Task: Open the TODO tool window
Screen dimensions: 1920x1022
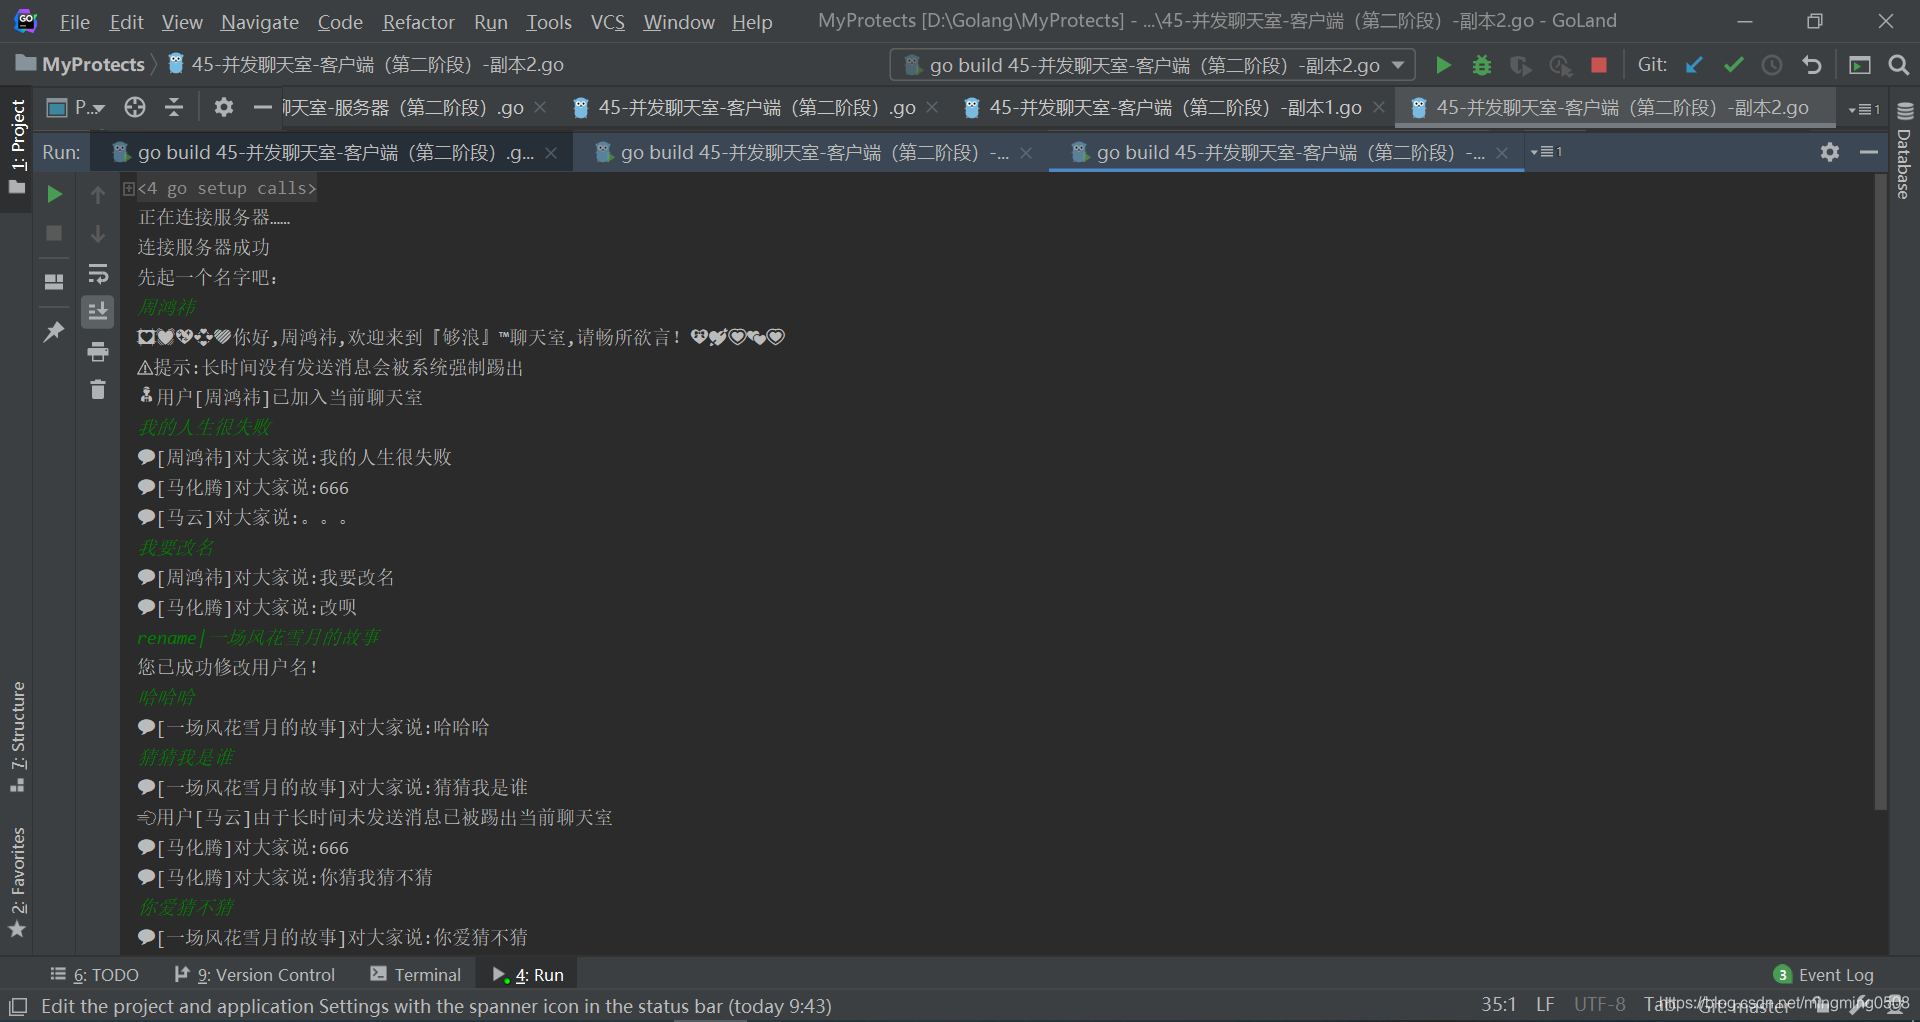Action: [94, 975]
